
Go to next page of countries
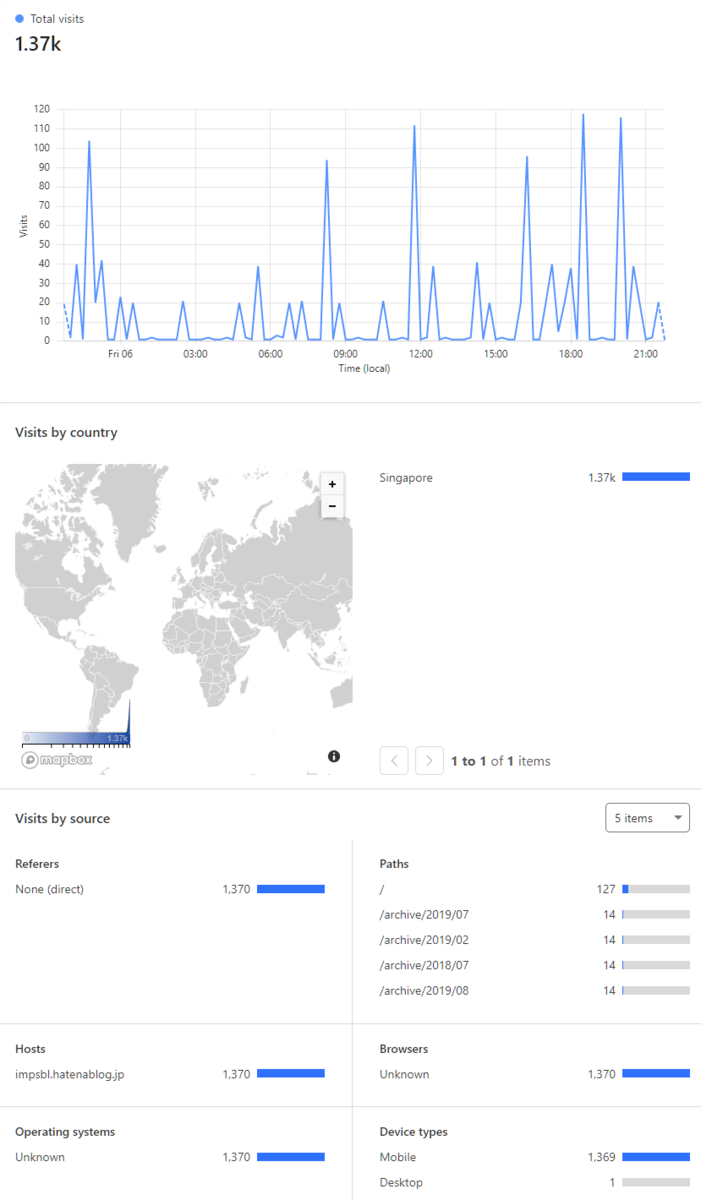pyautogui.click(x=429, y=761)
